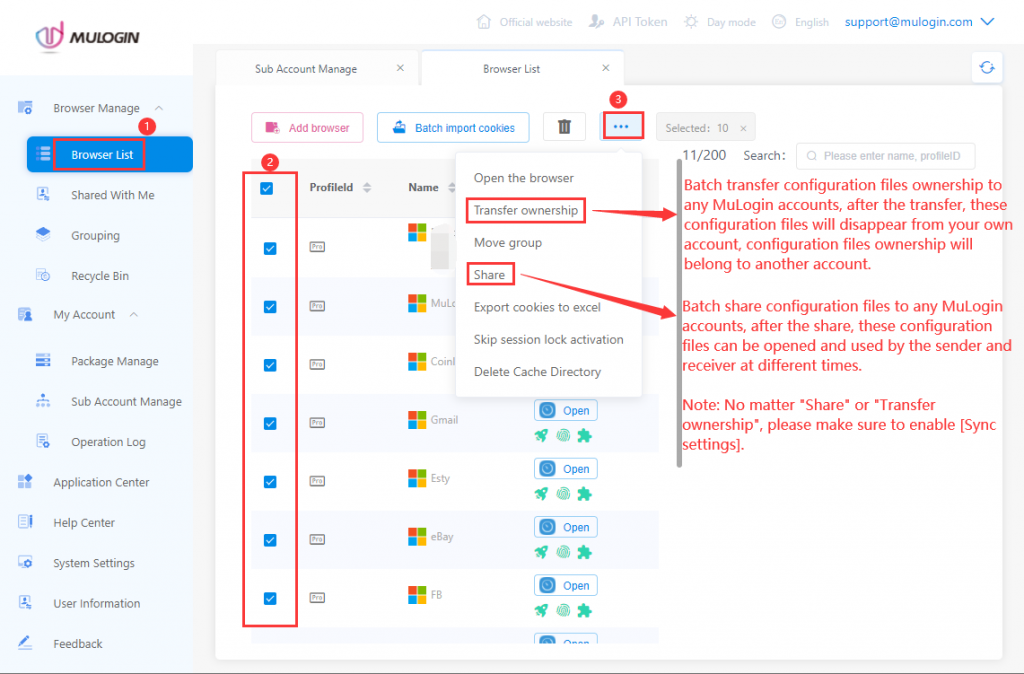Click the Operation Log icon
Screen dimensions: 1024x674
(43, 441)
